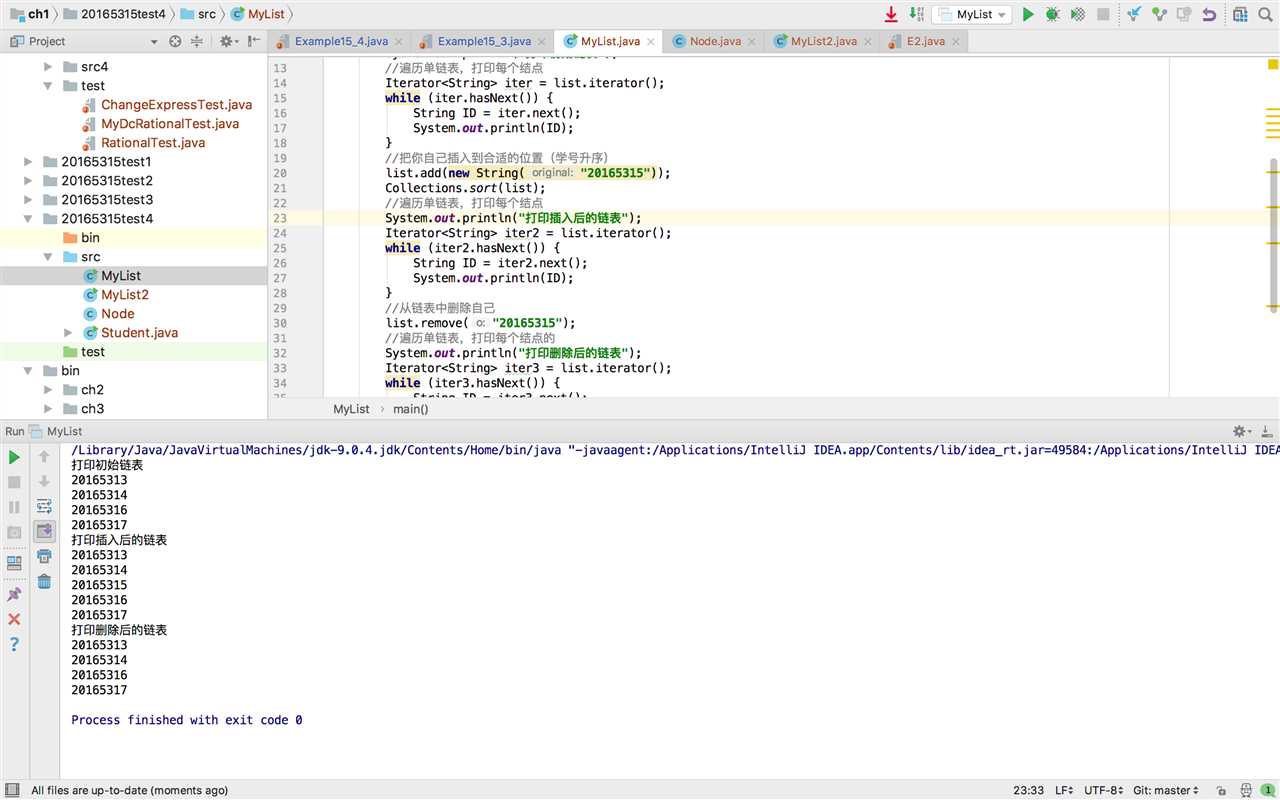Expand Student.java in the tree
The image size is (1280, 800).
pos(67,333)
